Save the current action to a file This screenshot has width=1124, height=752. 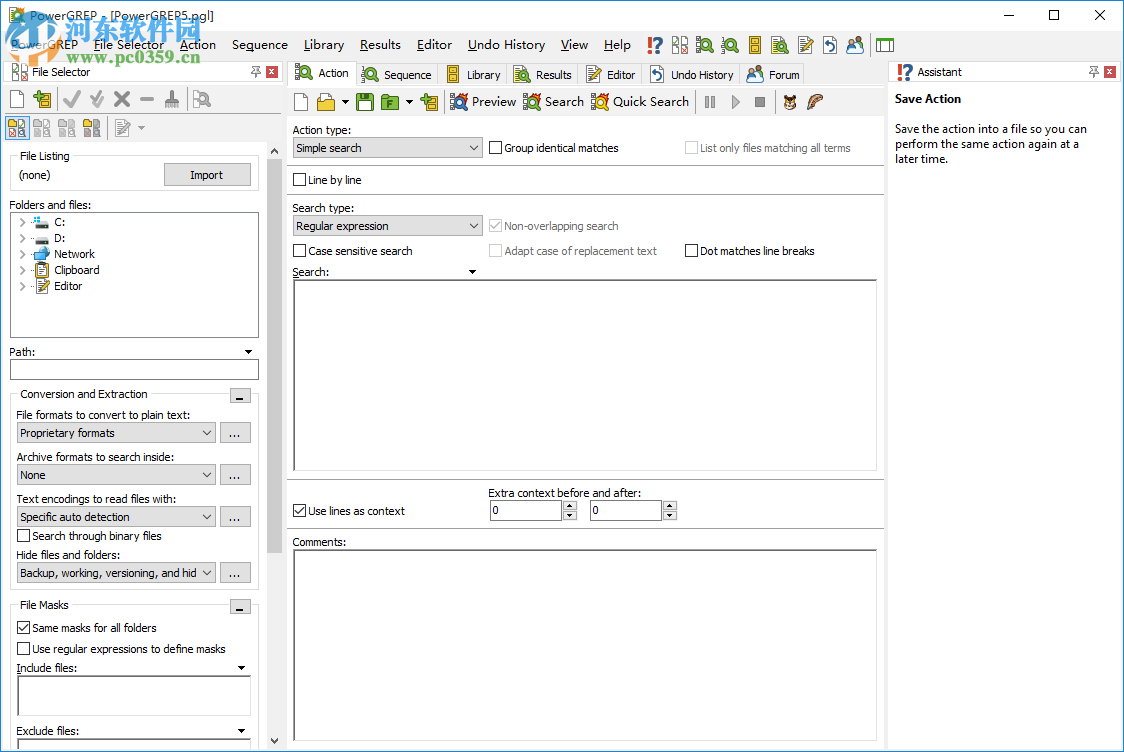[x=363, y=101]
